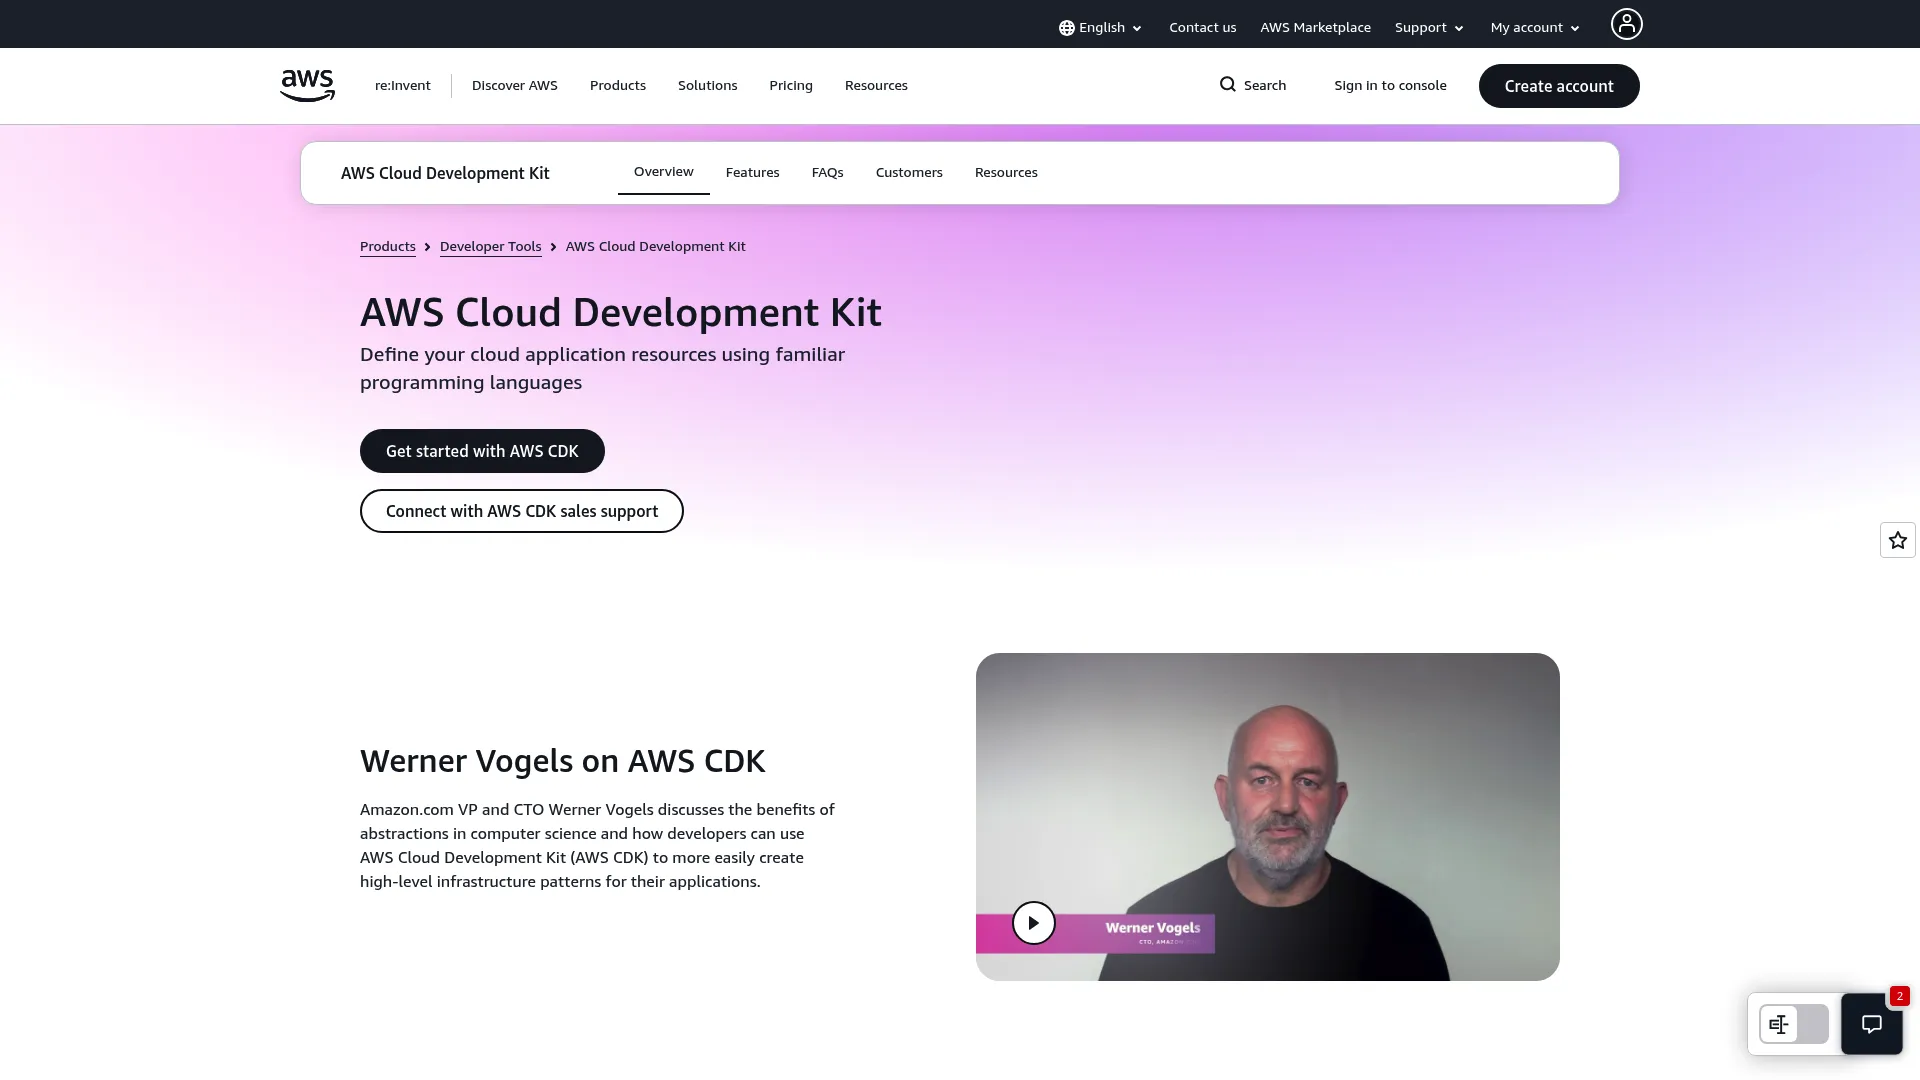Screen dimensions: 1920x1080
Task: Click the Create account button
Action: pyautogui.click(x=1559, y=86)
